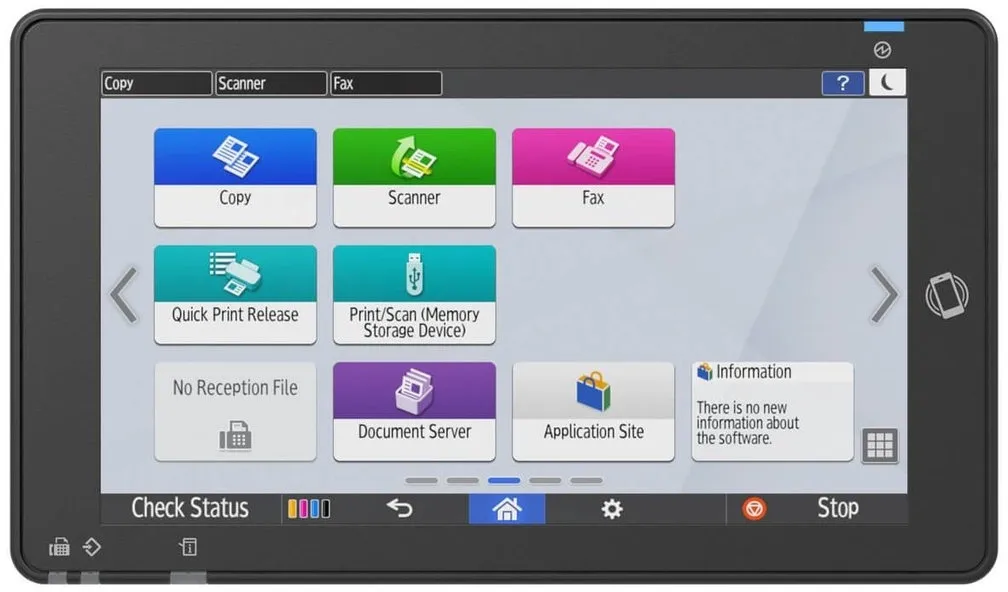Select Print/Scan Memory Storage Device
The width and height of the screenshot is (1008, 592).
click(414, 294)
